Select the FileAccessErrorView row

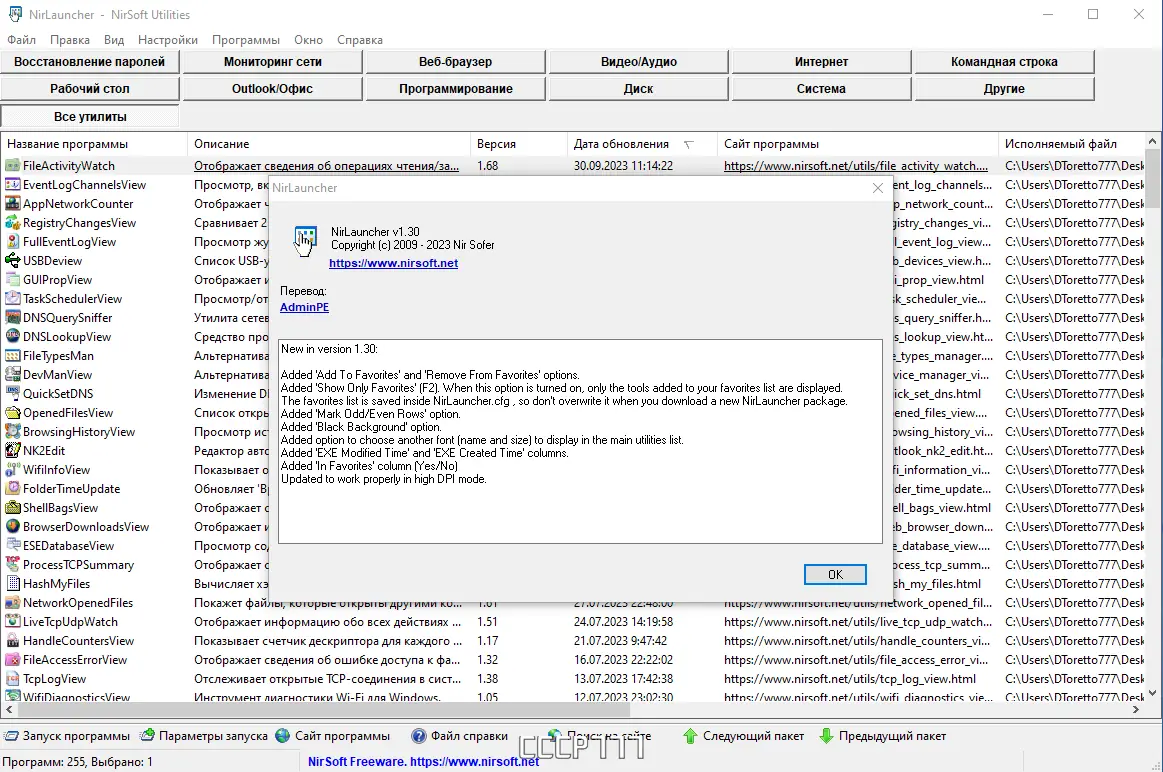[573, 660]
